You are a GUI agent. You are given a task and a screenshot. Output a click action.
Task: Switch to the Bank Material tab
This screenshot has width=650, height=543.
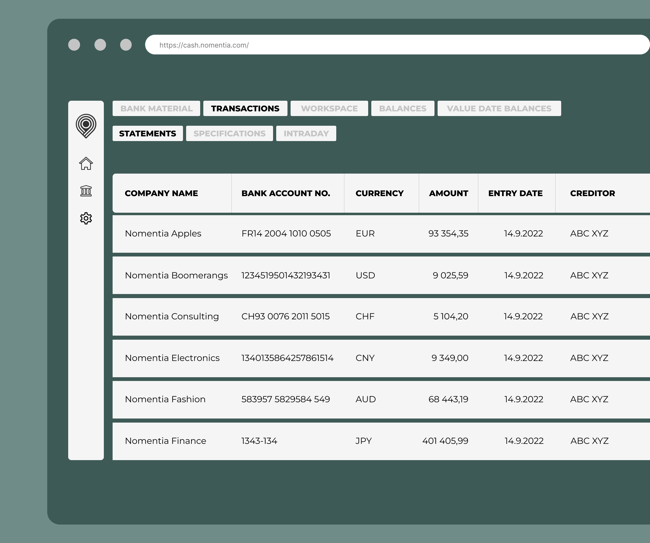click(156, 109)
